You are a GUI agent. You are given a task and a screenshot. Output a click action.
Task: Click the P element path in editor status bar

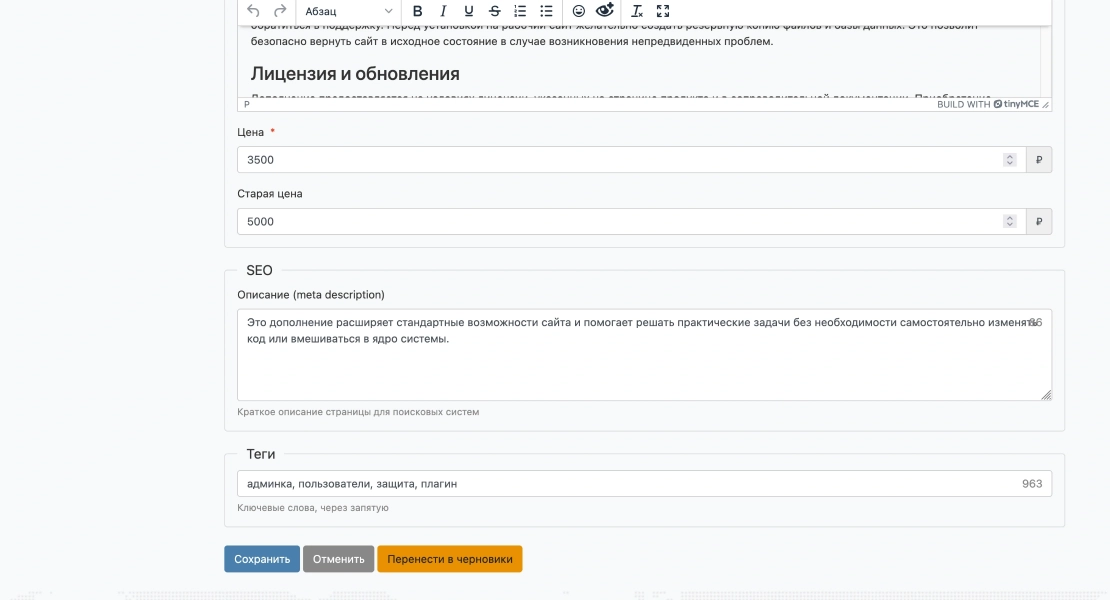pos(246,104)
